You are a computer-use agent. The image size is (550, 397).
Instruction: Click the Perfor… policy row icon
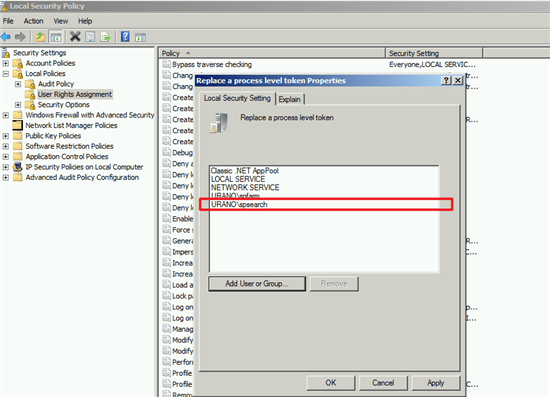[x=167, y=362]
